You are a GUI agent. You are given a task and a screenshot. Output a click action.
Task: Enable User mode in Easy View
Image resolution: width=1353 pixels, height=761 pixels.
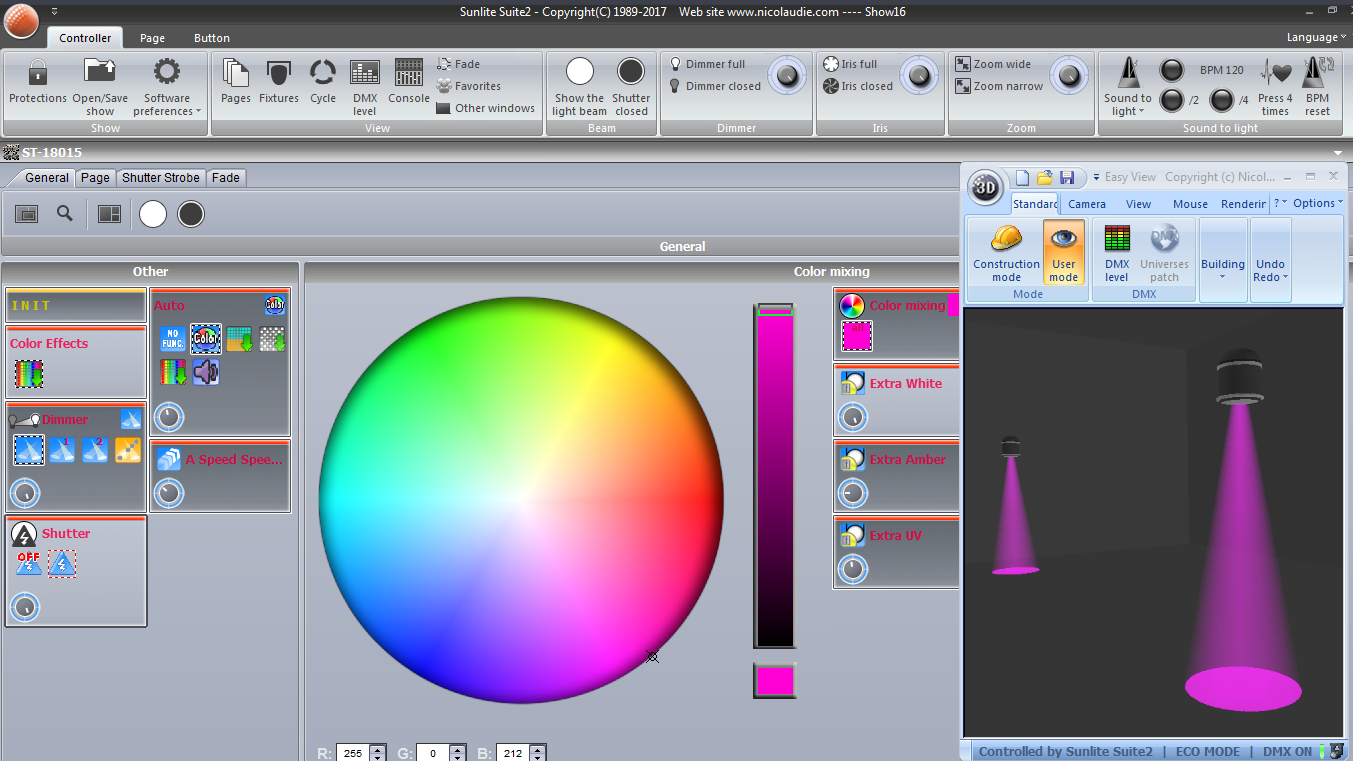1064,254
